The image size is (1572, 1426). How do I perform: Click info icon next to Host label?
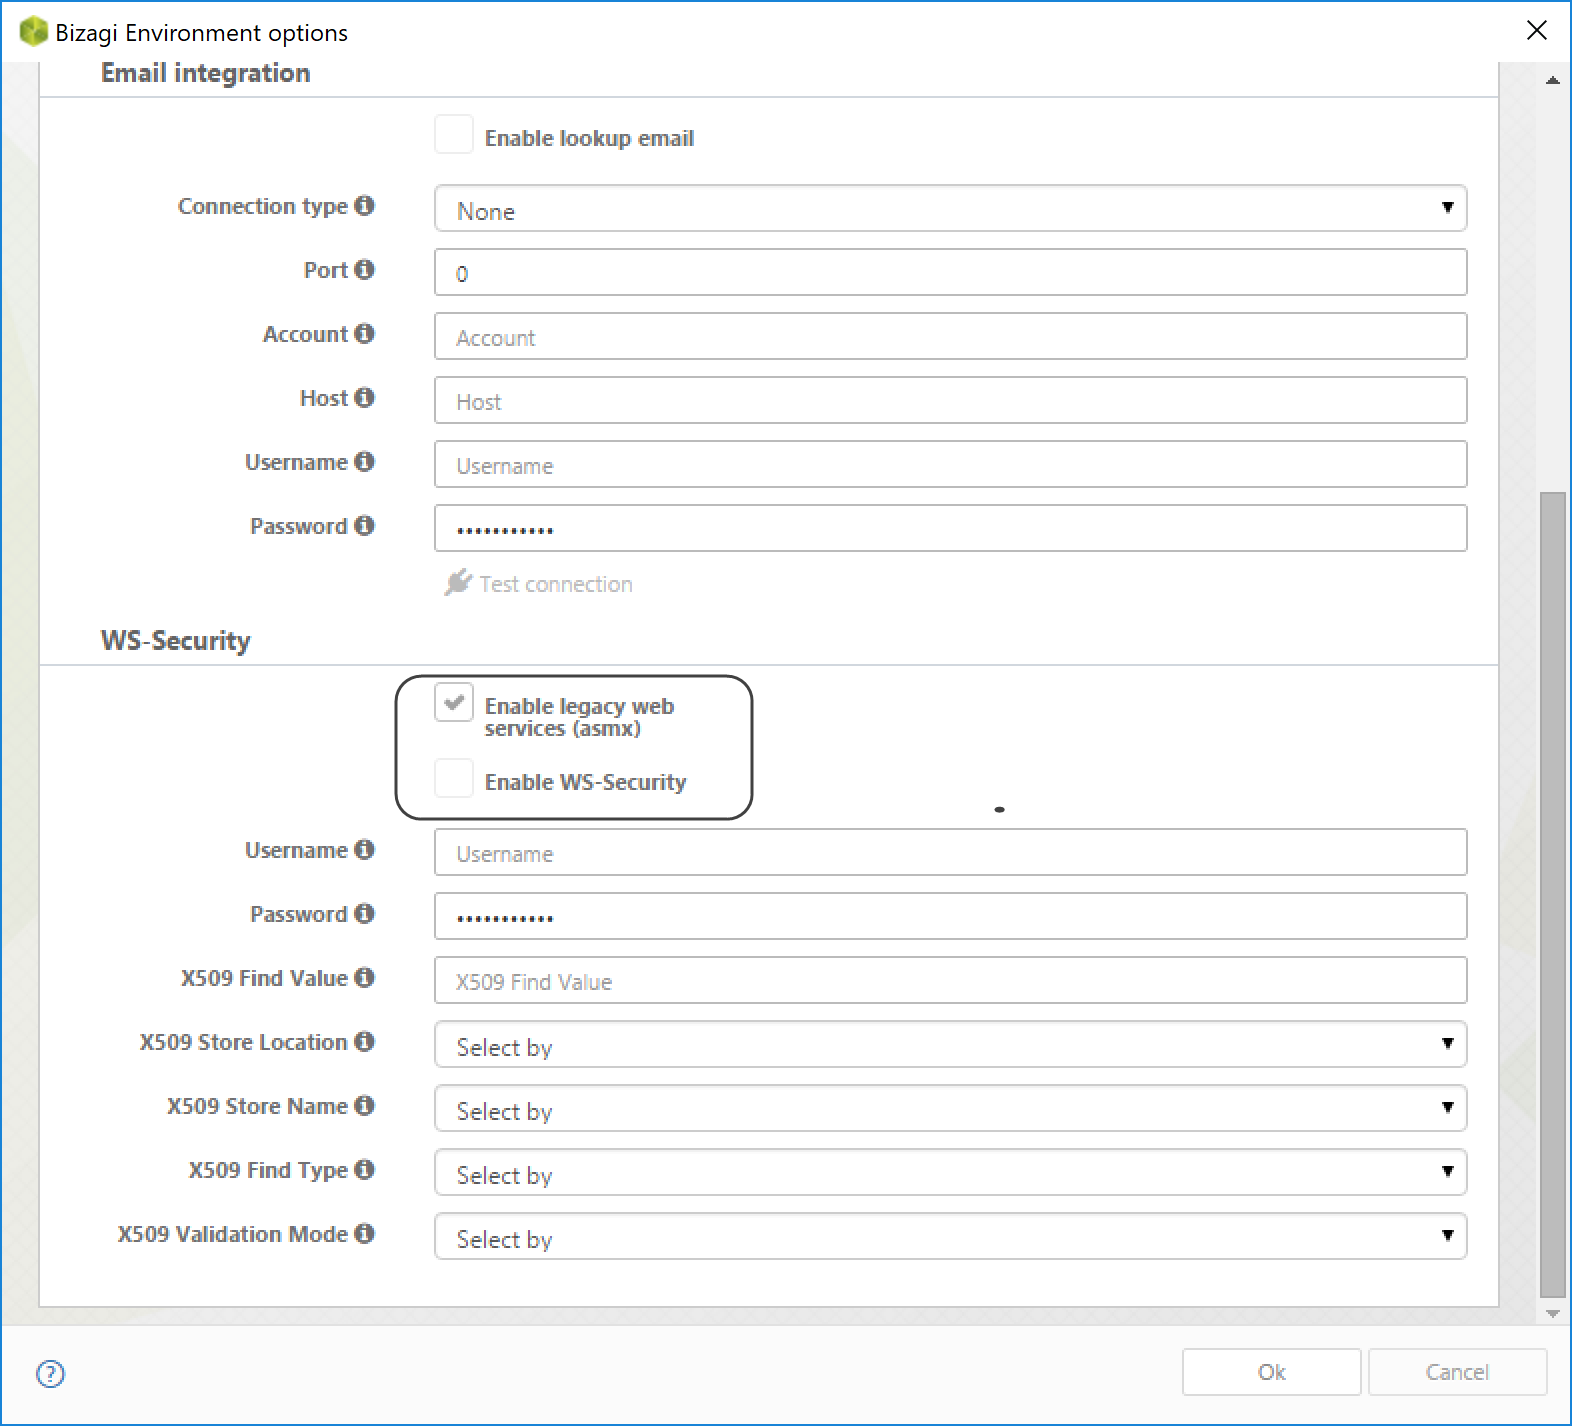tap(364, 397)
